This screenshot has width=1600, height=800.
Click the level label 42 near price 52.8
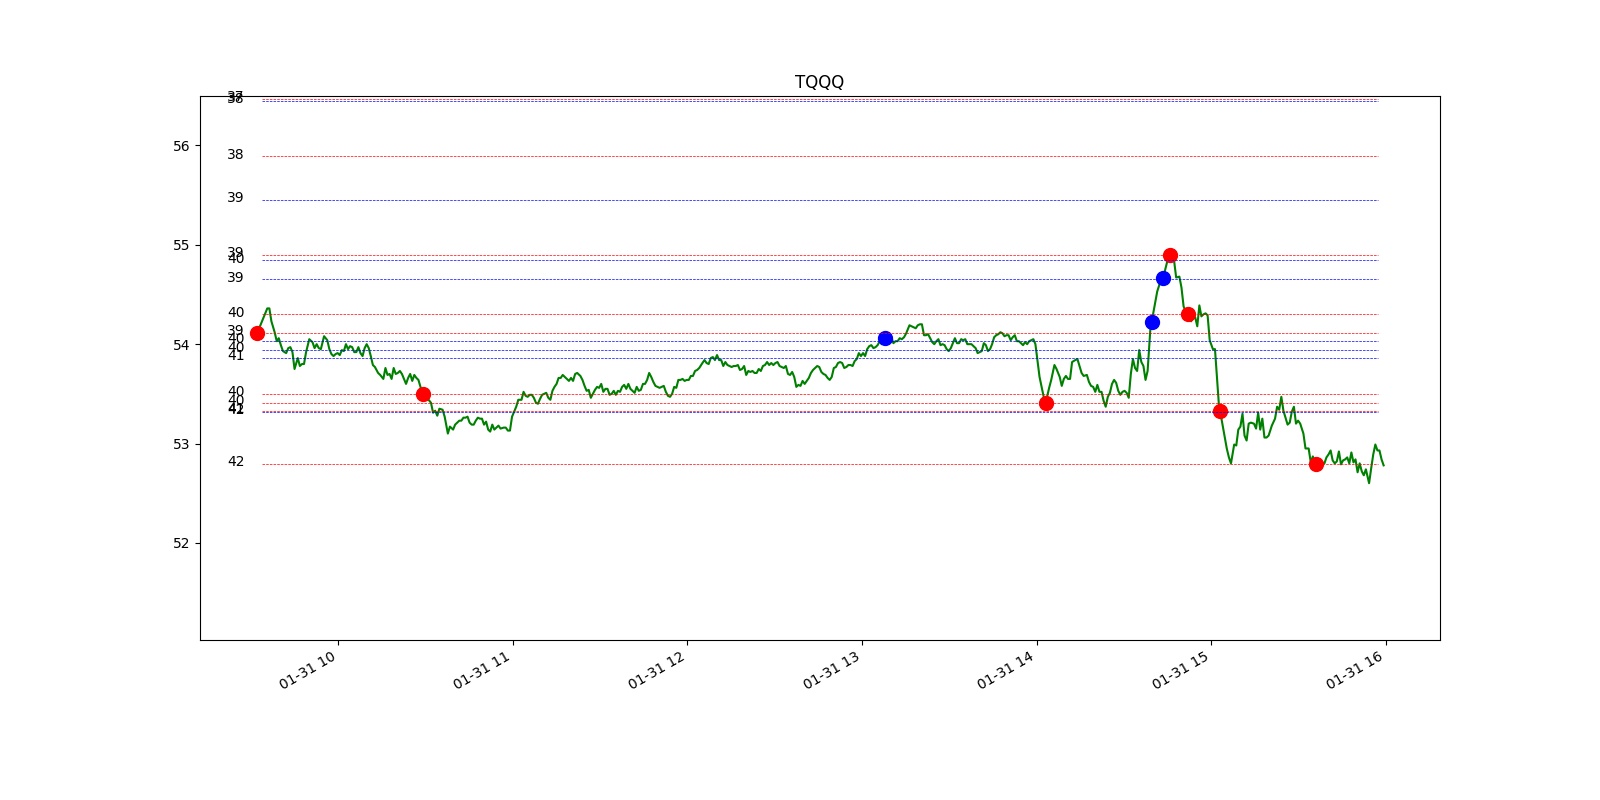235,461
